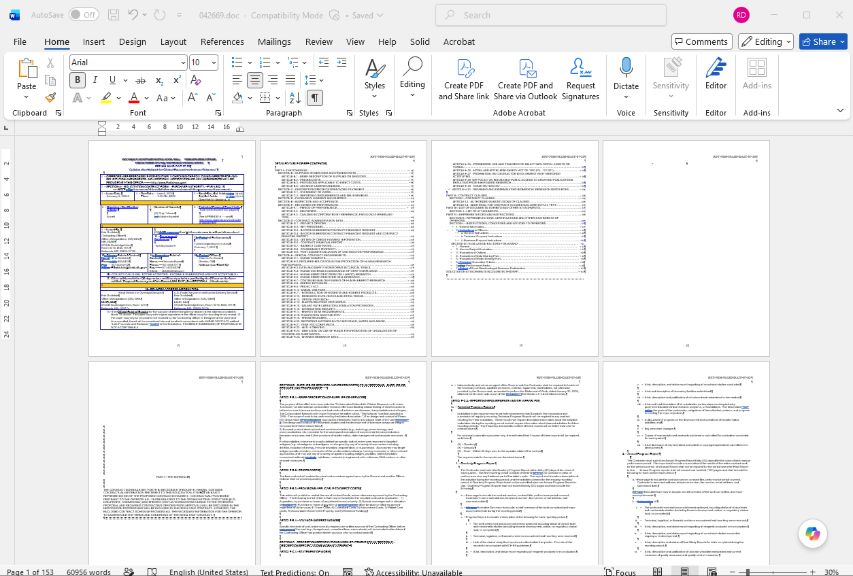Click Create PDF and Share link
The width and height of the screenshot is (853, 576).
464,79
